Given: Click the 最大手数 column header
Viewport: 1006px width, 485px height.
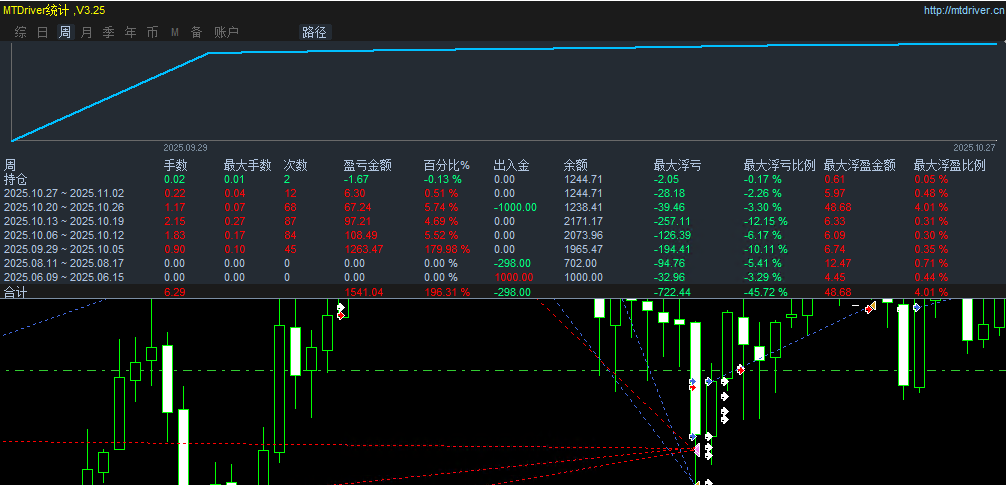Looking at the screenshot, I should coord(247,166).
